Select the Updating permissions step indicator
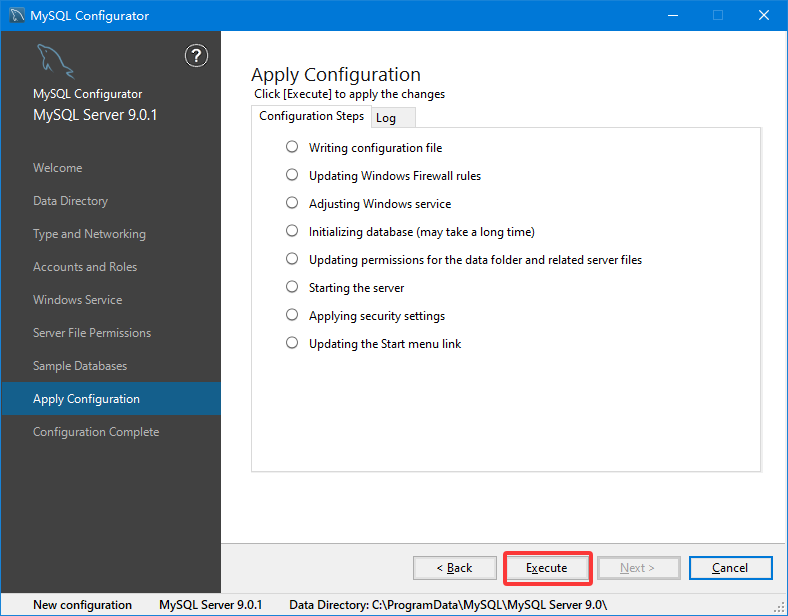This screenshot has height=616, width=788. (x=292, y=259)
